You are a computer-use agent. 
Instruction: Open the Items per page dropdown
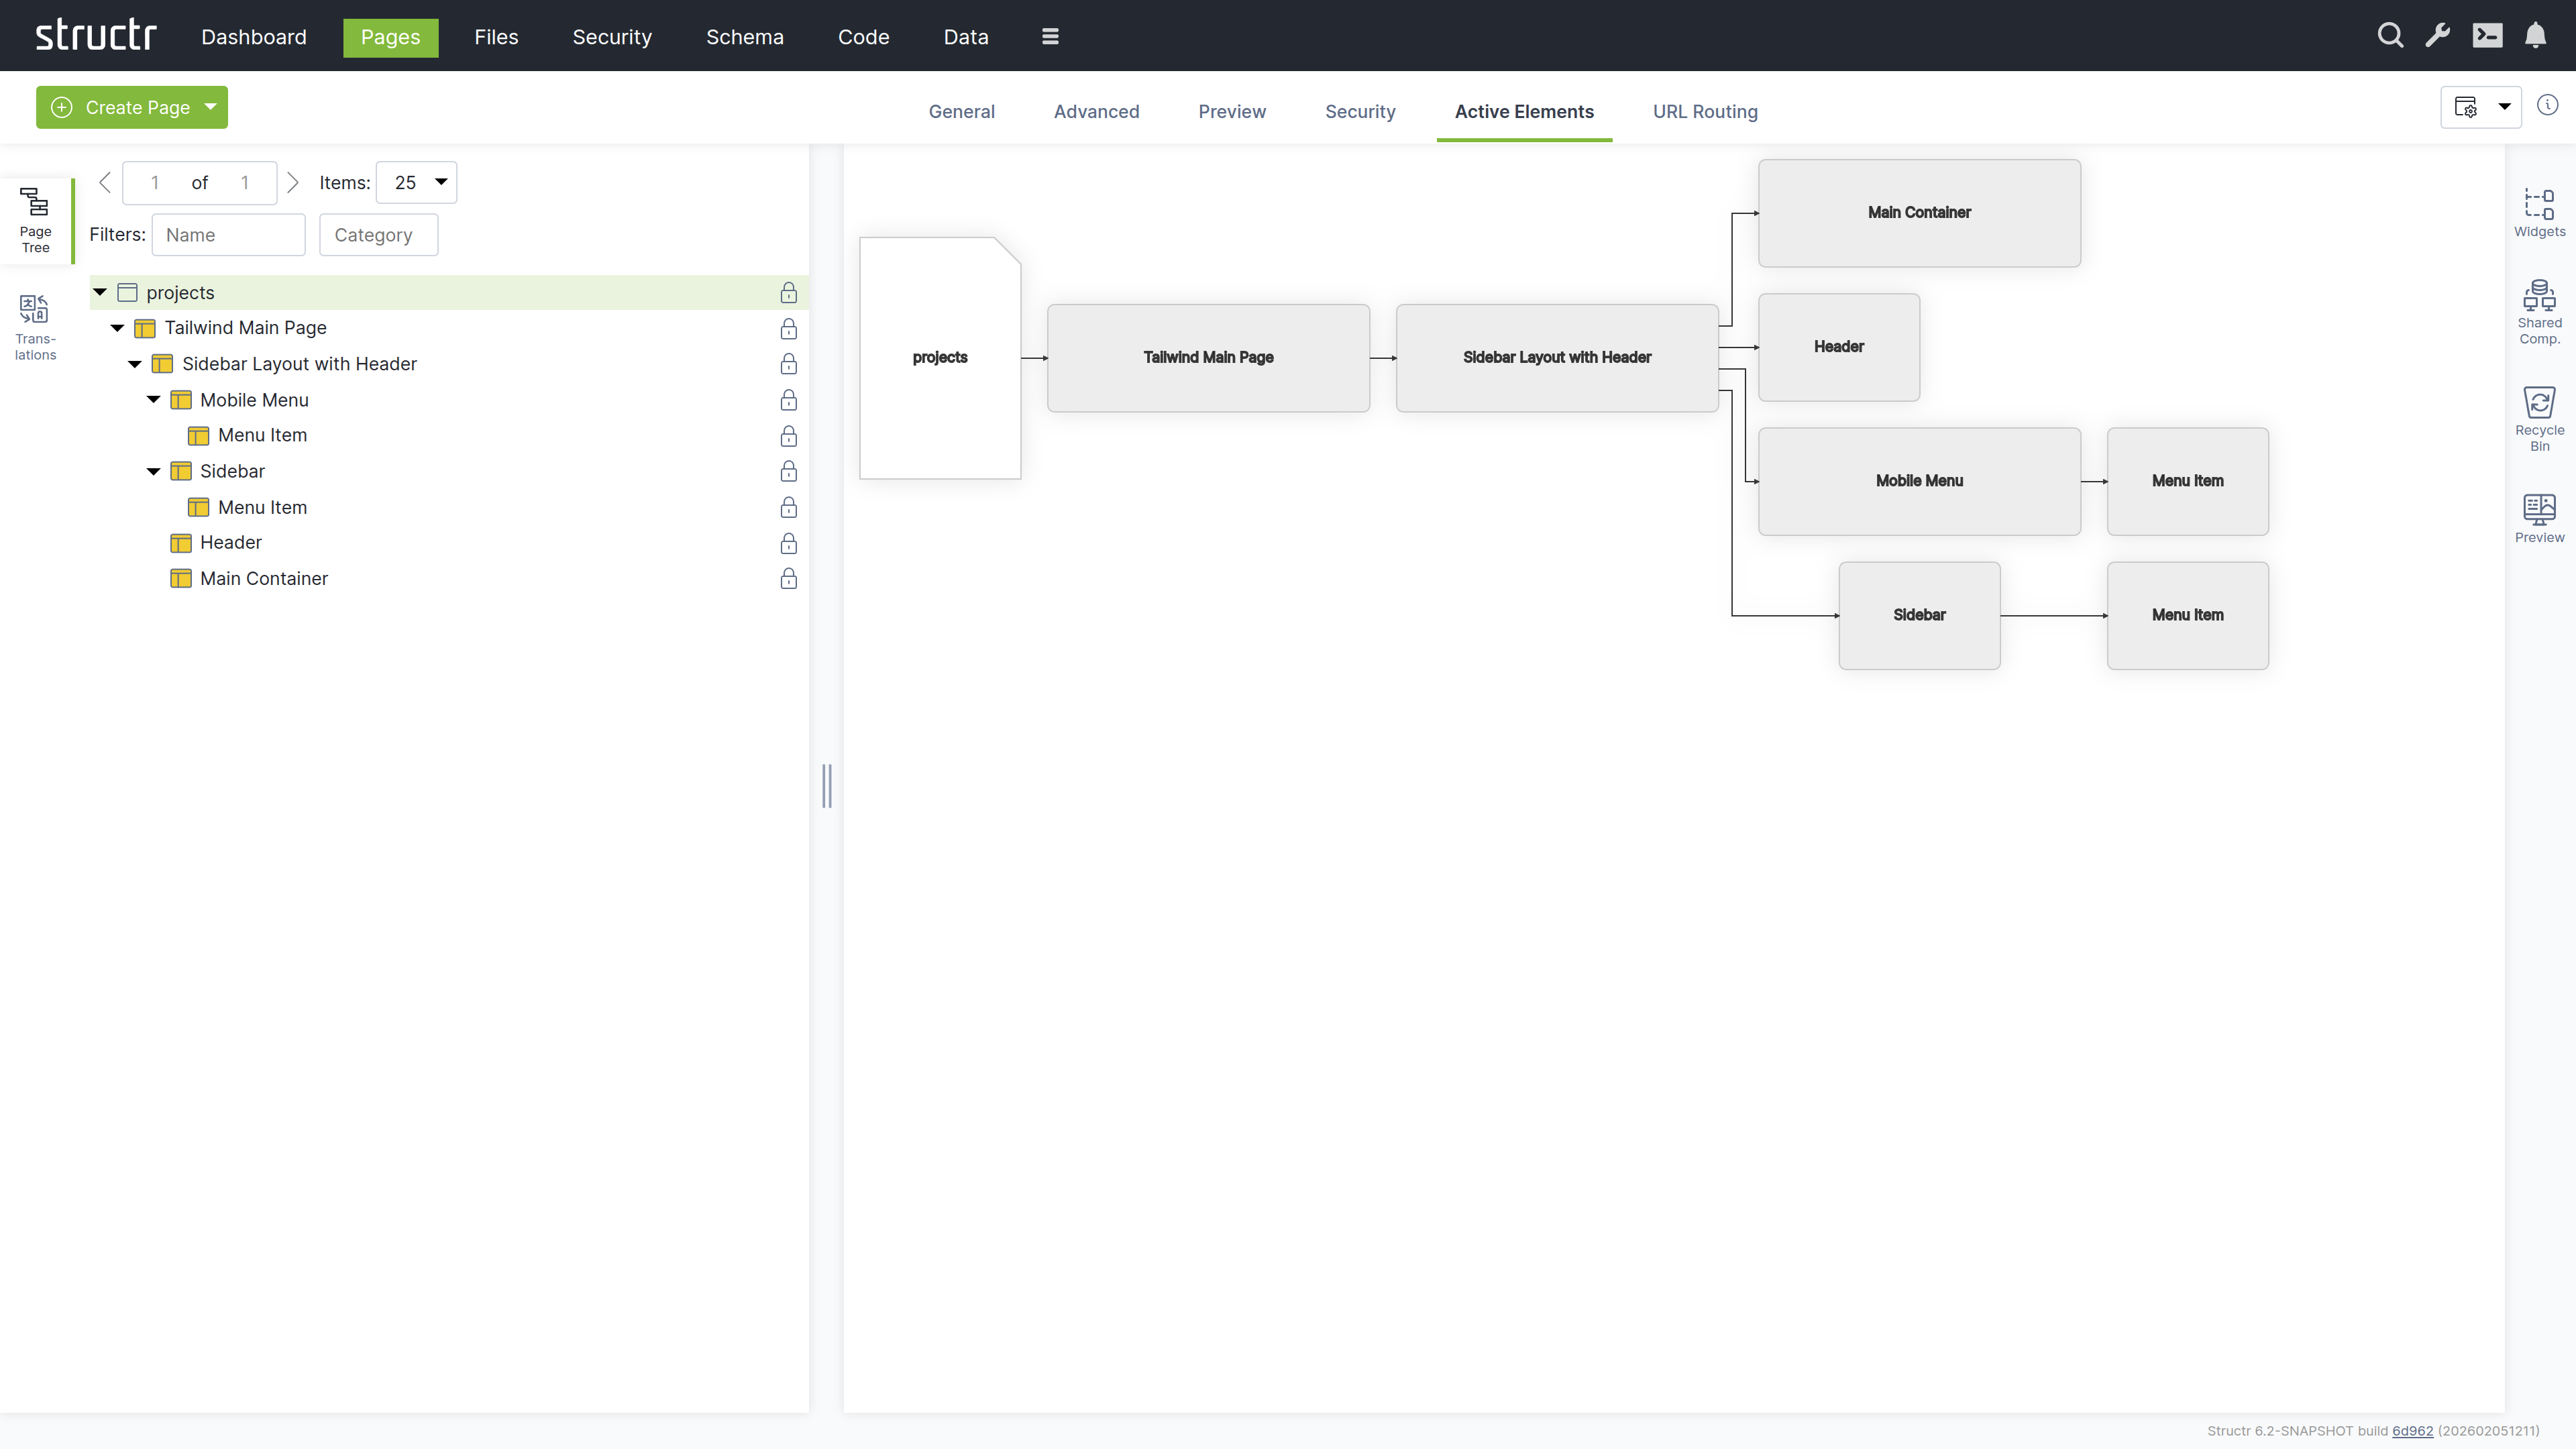coord(416,182)
